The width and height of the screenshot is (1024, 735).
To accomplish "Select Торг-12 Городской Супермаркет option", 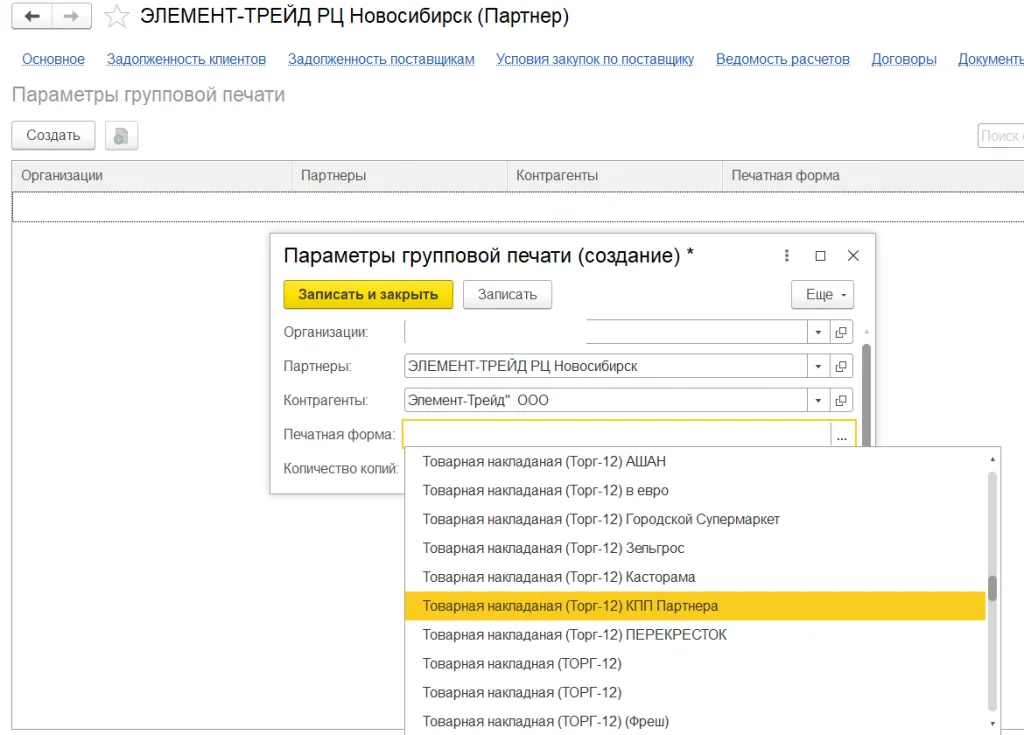I will click(x=695, y=519).
